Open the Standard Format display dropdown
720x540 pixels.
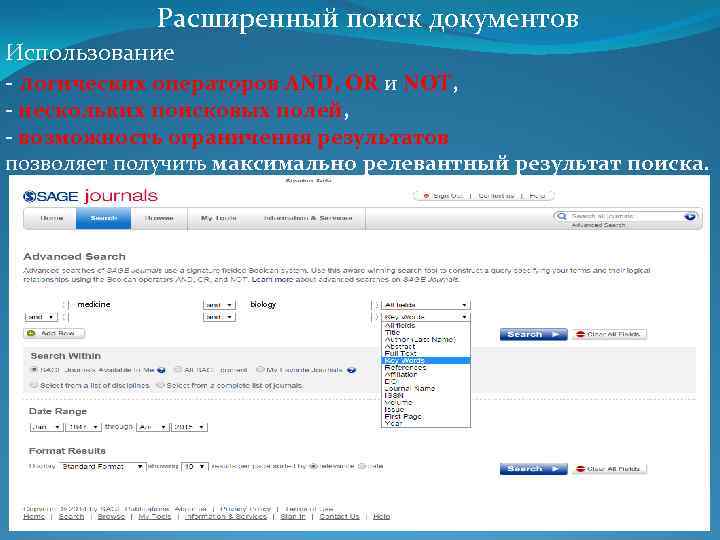click(x=102, y=467)
